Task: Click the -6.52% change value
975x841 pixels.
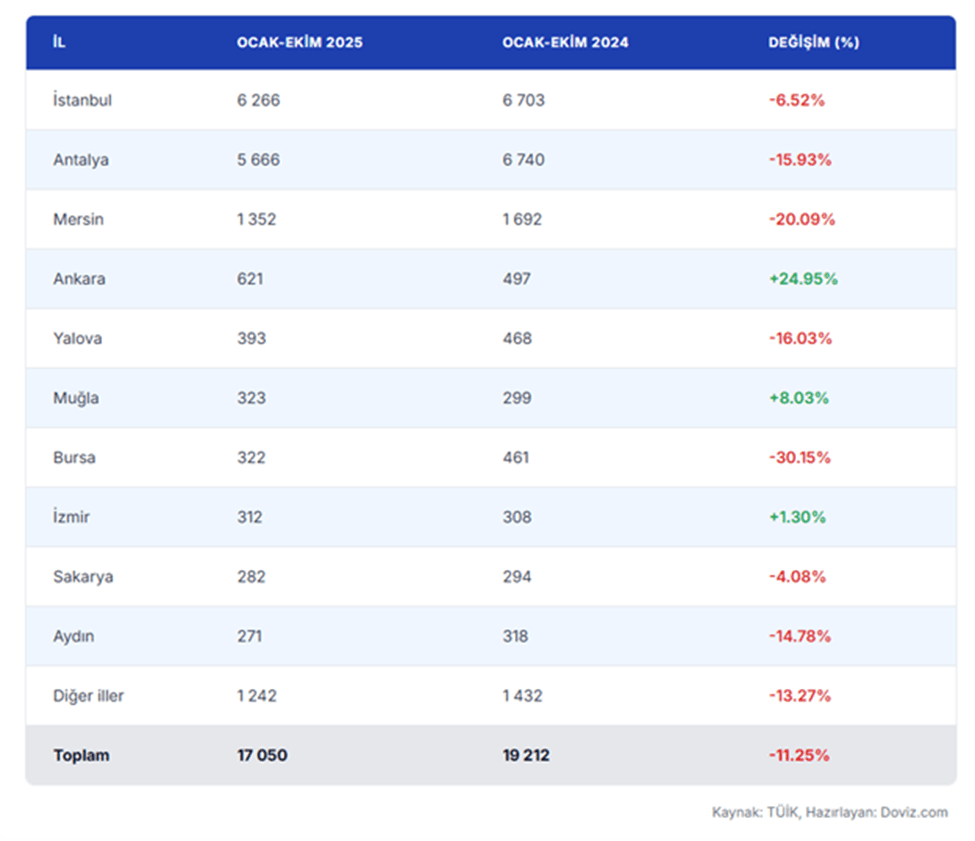Action: (x=797, y=100)
